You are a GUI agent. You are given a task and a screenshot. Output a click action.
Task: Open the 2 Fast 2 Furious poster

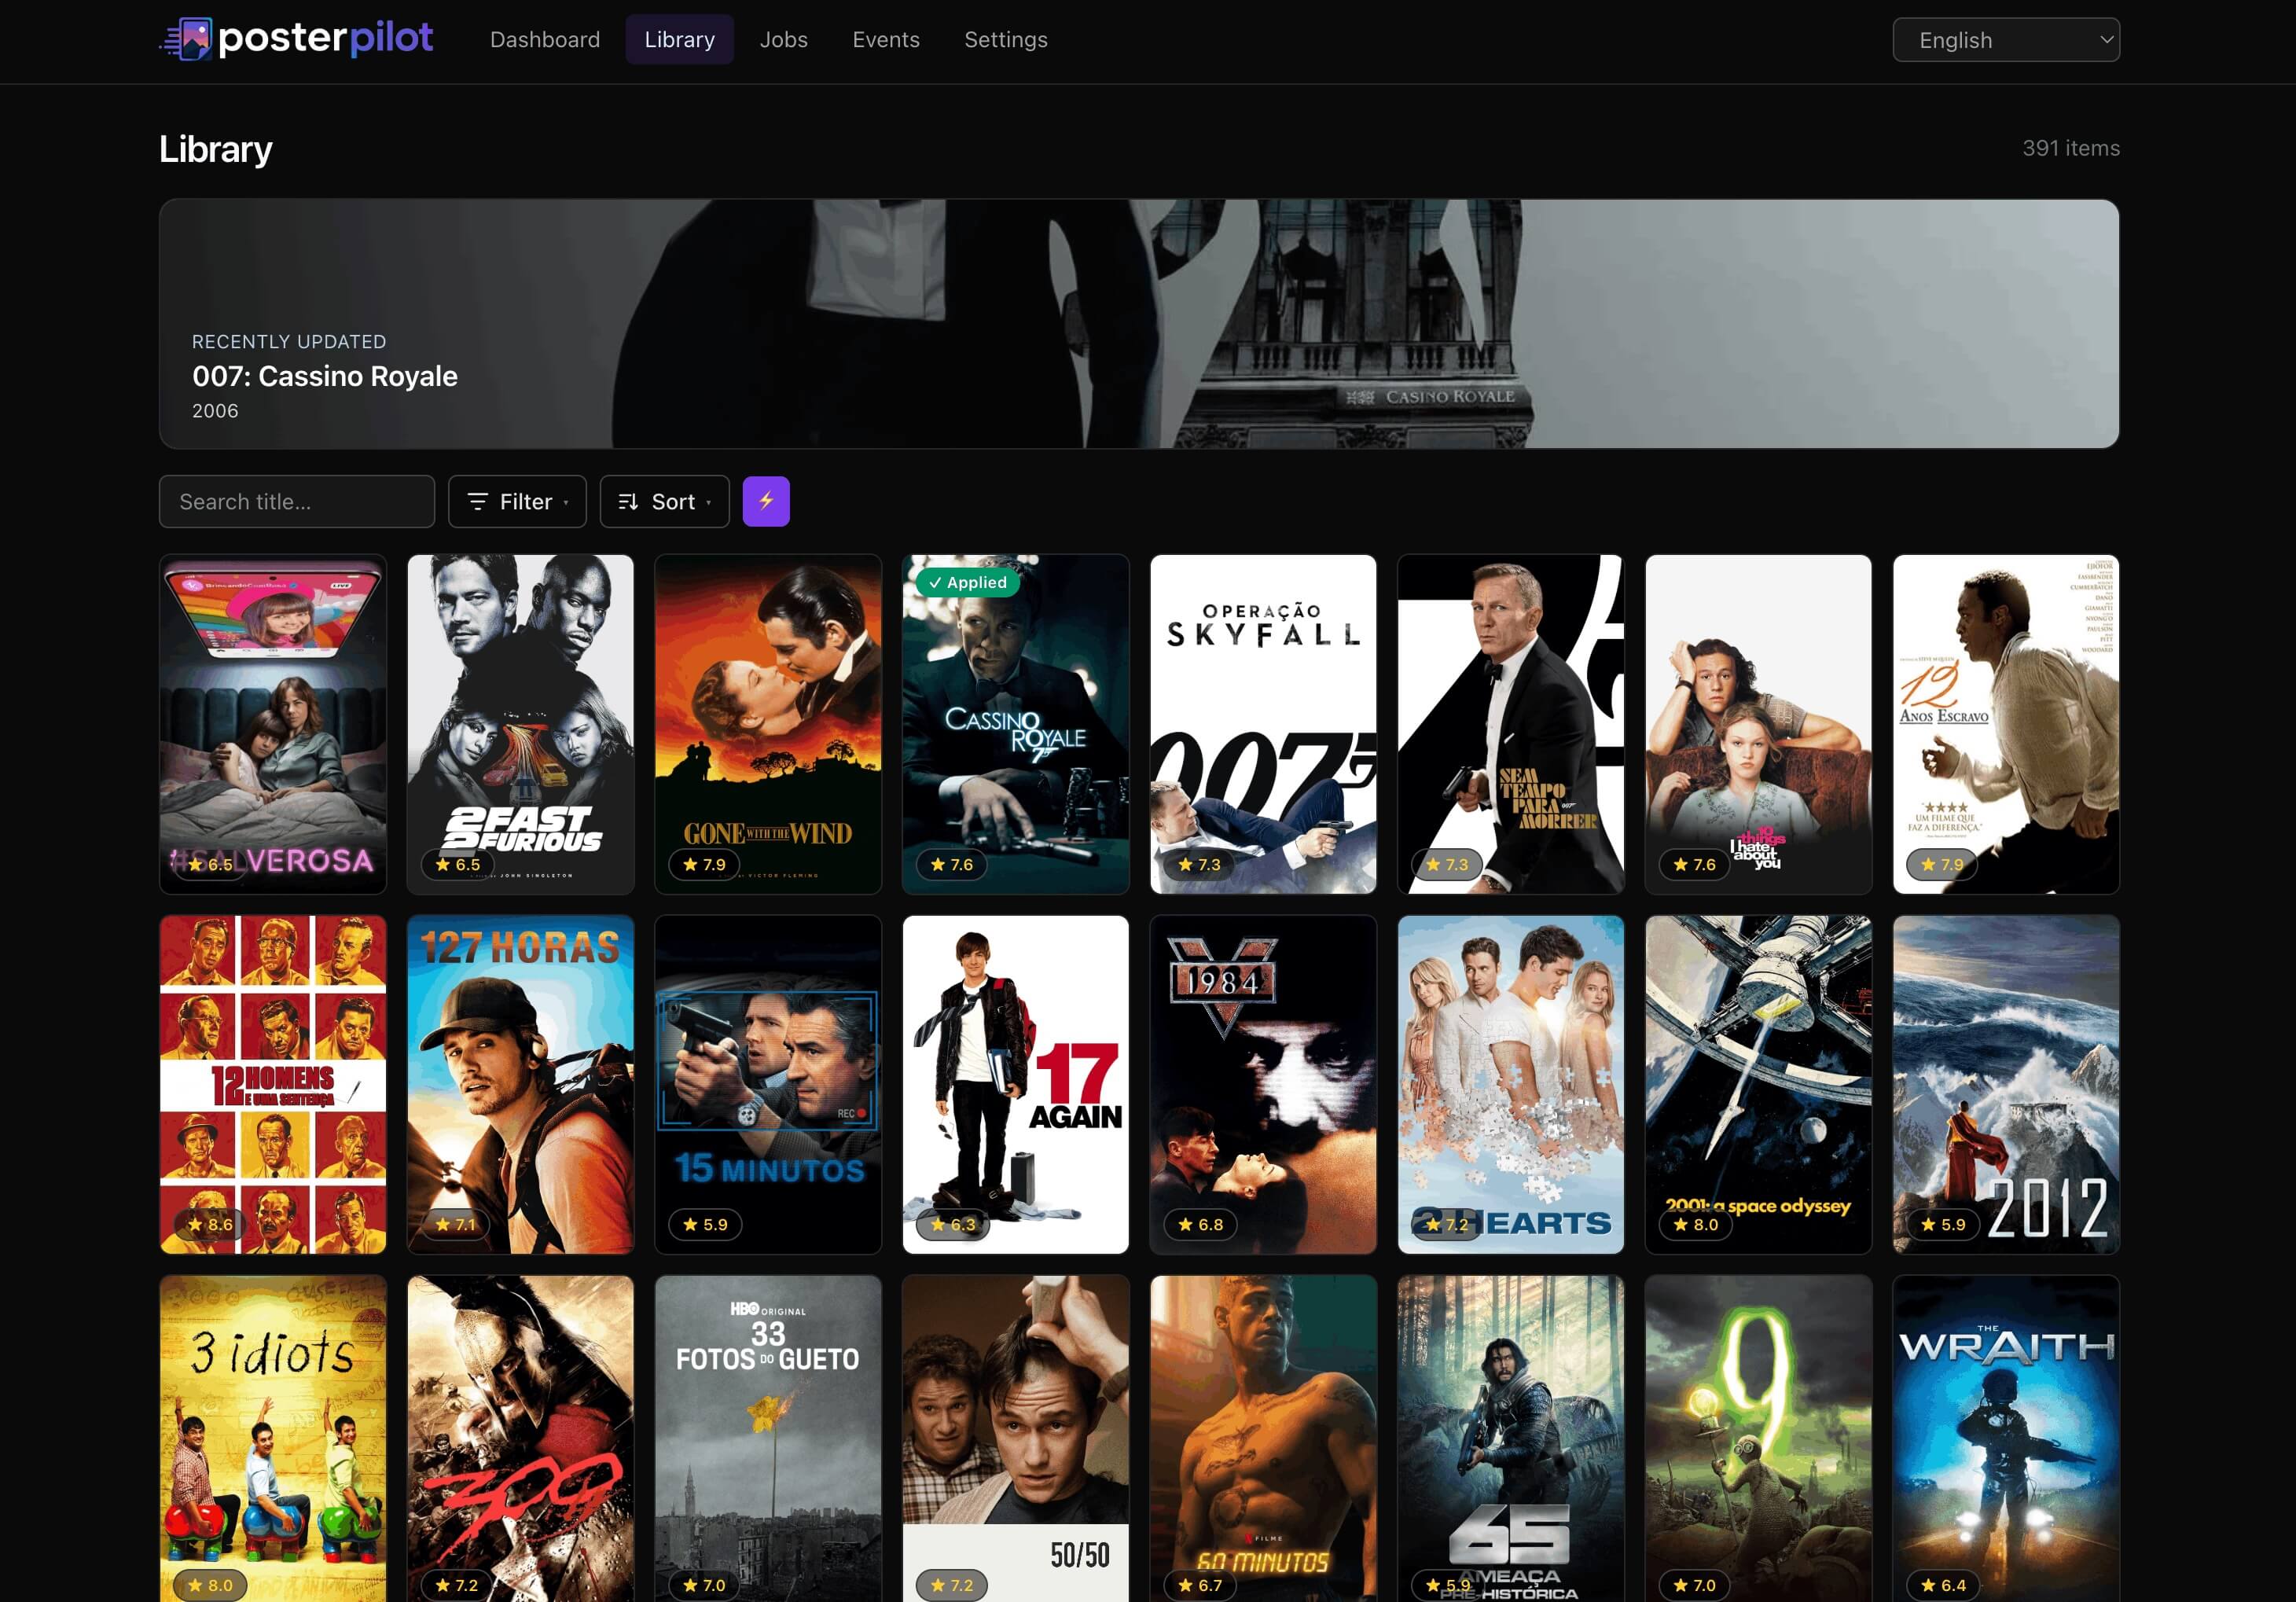point(520,724)
